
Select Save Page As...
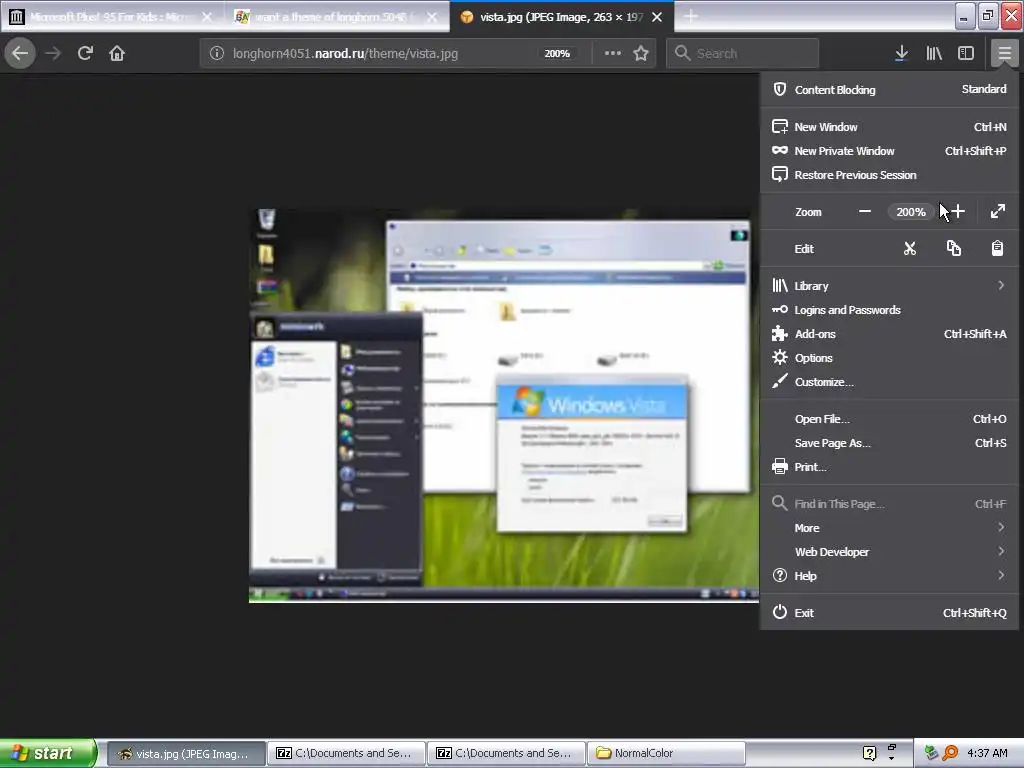pyautogui.click(x=889, y=443)
